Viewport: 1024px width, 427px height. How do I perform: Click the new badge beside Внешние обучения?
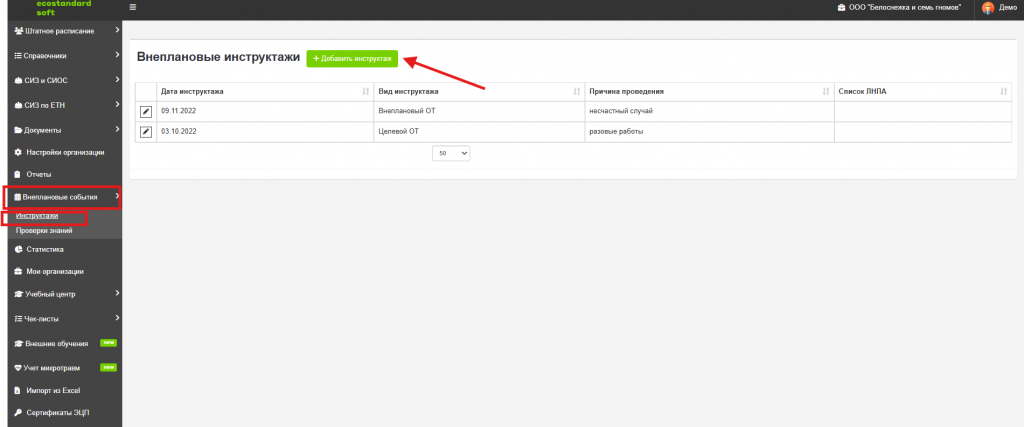pos(108,343)
